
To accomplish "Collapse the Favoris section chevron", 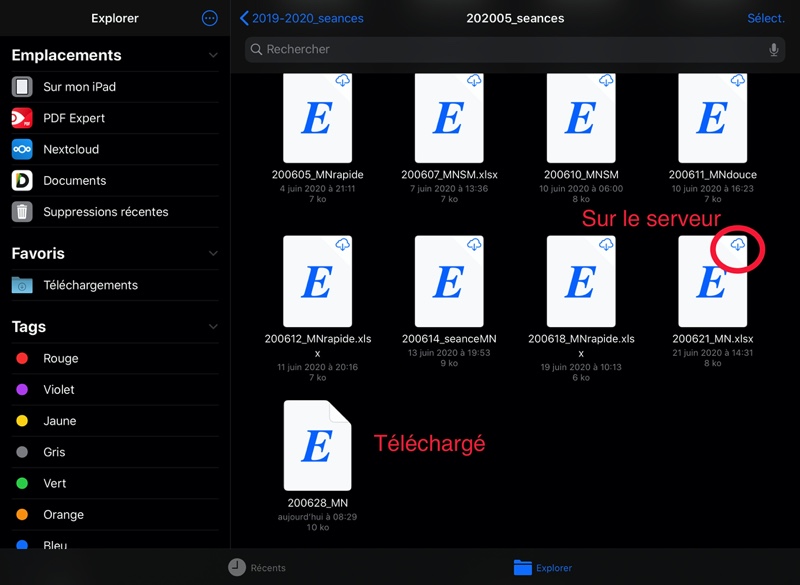I will pos(212,254).
